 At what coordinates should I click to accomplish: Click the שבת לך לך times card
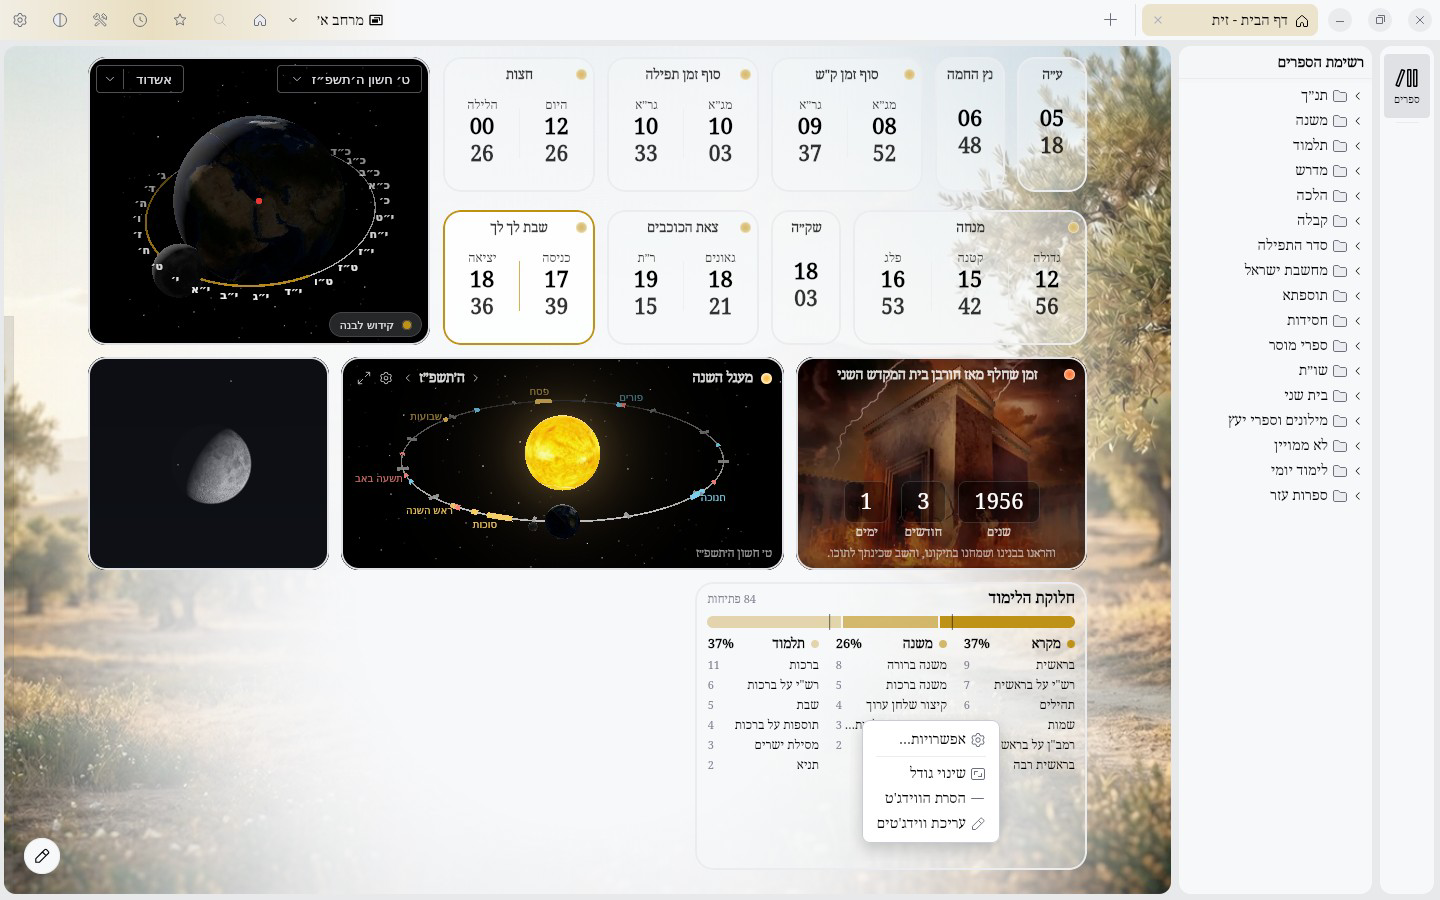(x=519, y=277)
